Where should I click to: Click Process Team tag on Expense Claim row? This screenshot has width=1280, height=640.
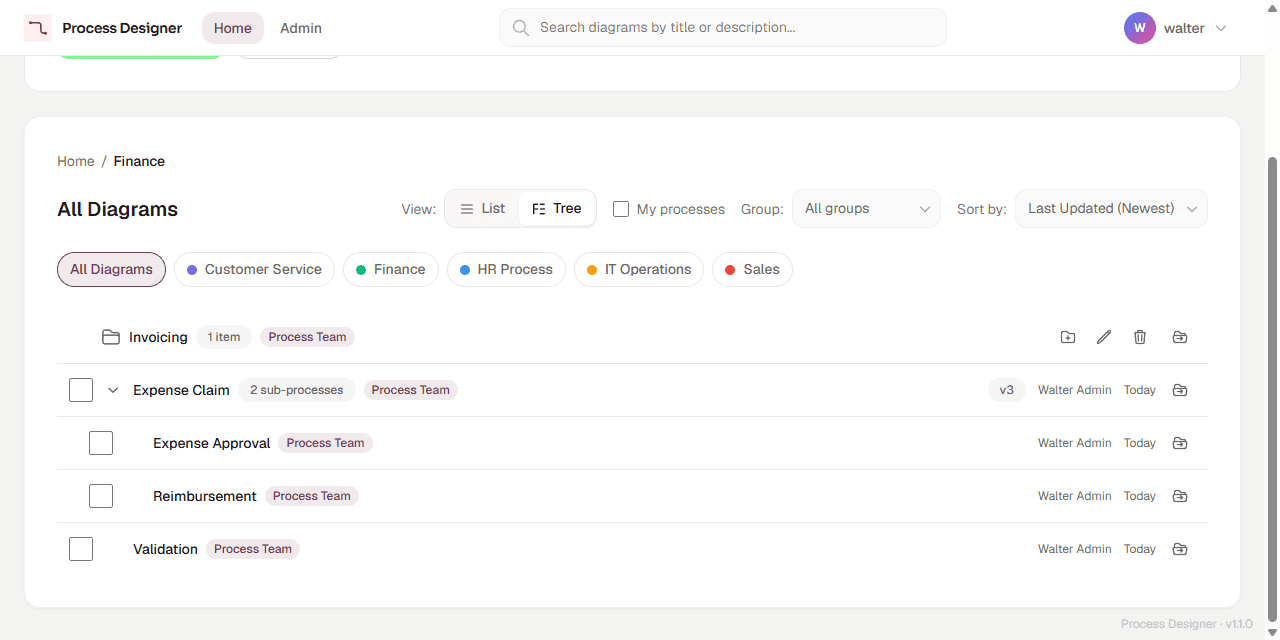tap(411, 390)
